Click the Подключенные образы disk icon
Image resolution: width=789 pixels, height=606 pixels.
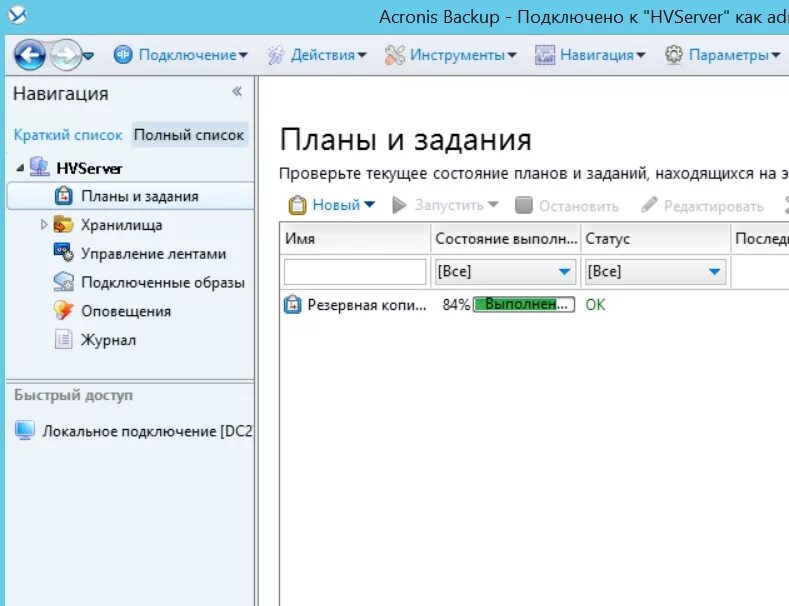click(63, 281)
